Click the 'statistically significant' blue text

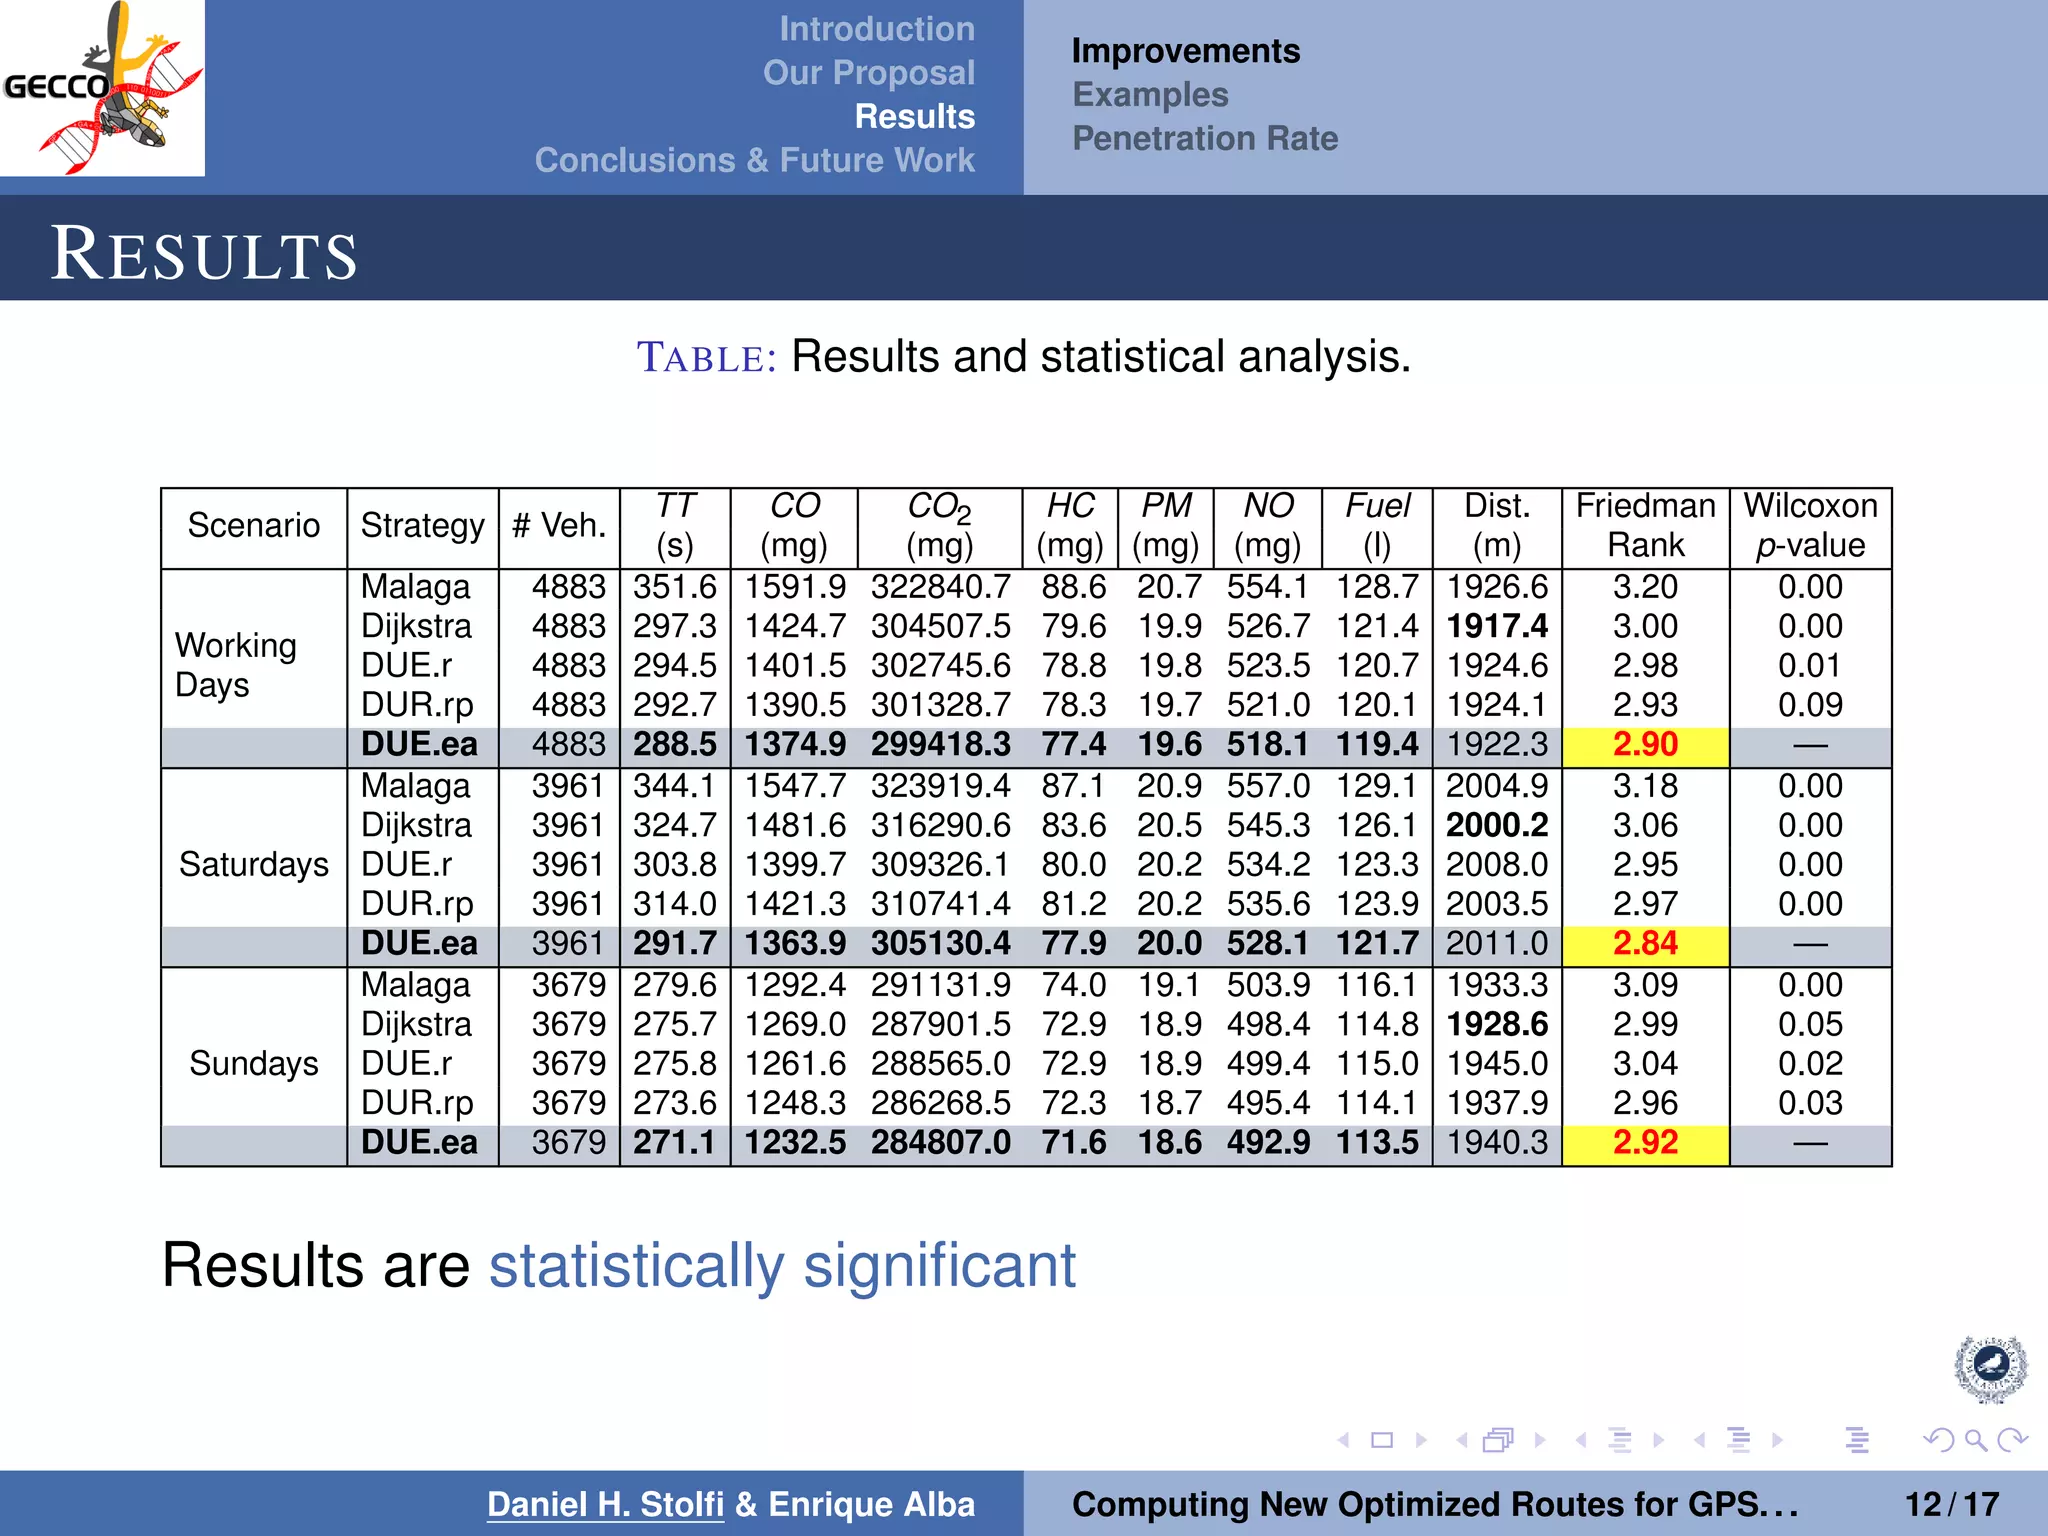click(782, 1266)
